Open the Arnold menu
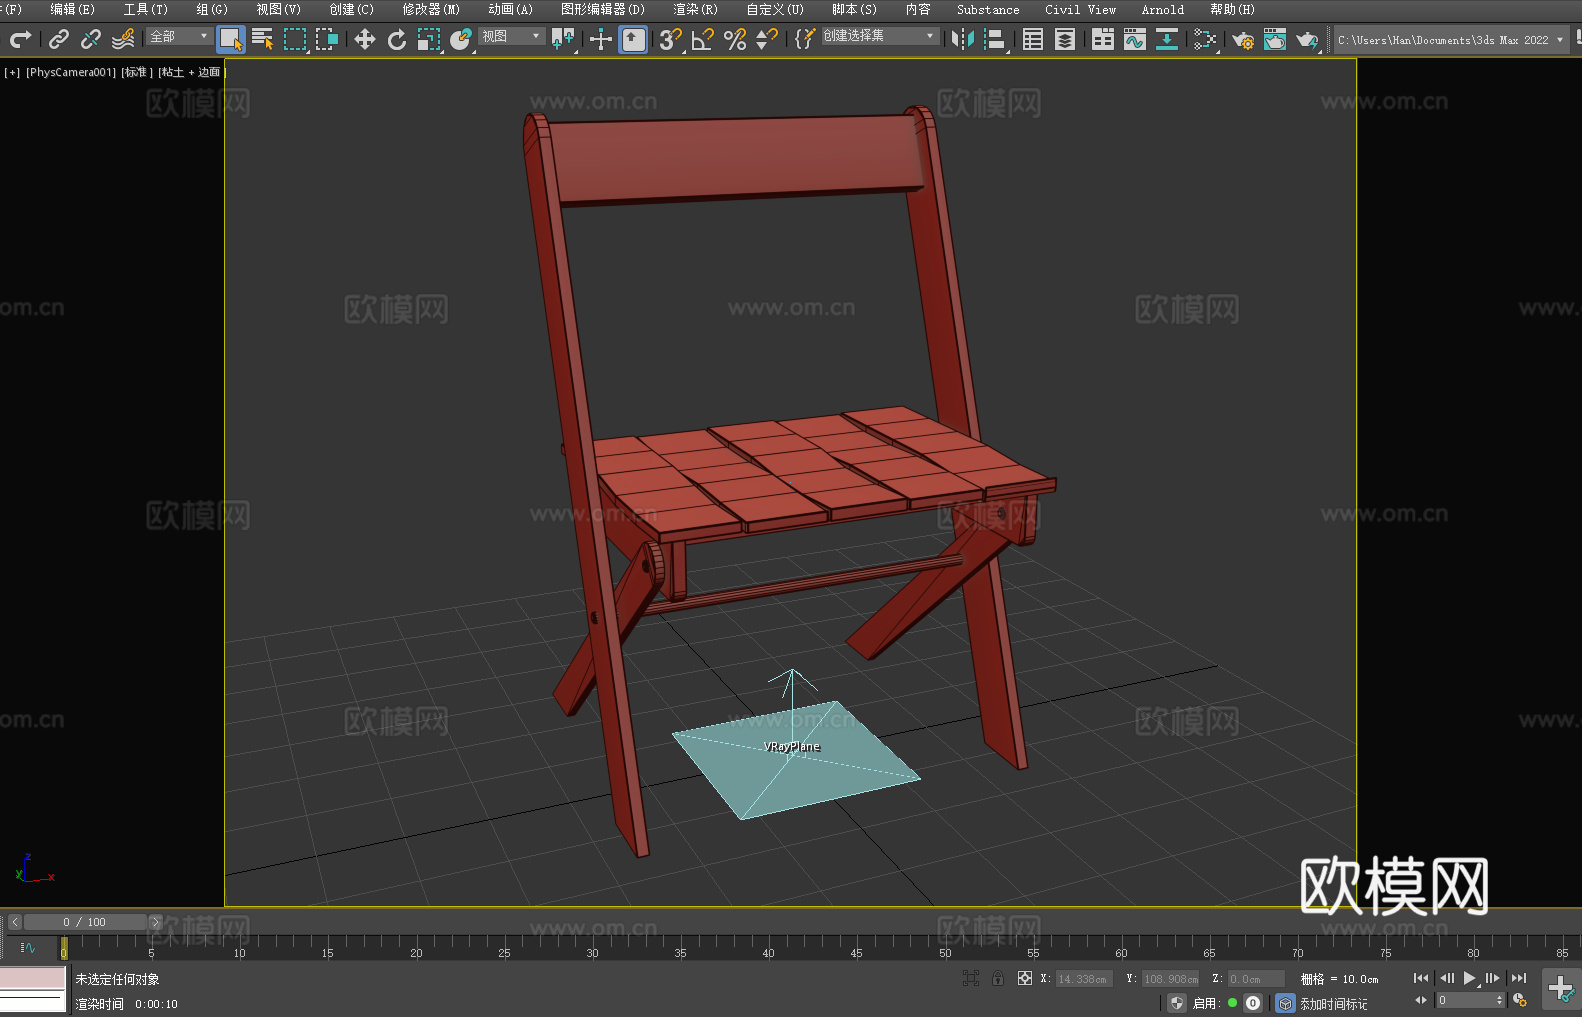1582x1017 pixels. point(1162,9)
